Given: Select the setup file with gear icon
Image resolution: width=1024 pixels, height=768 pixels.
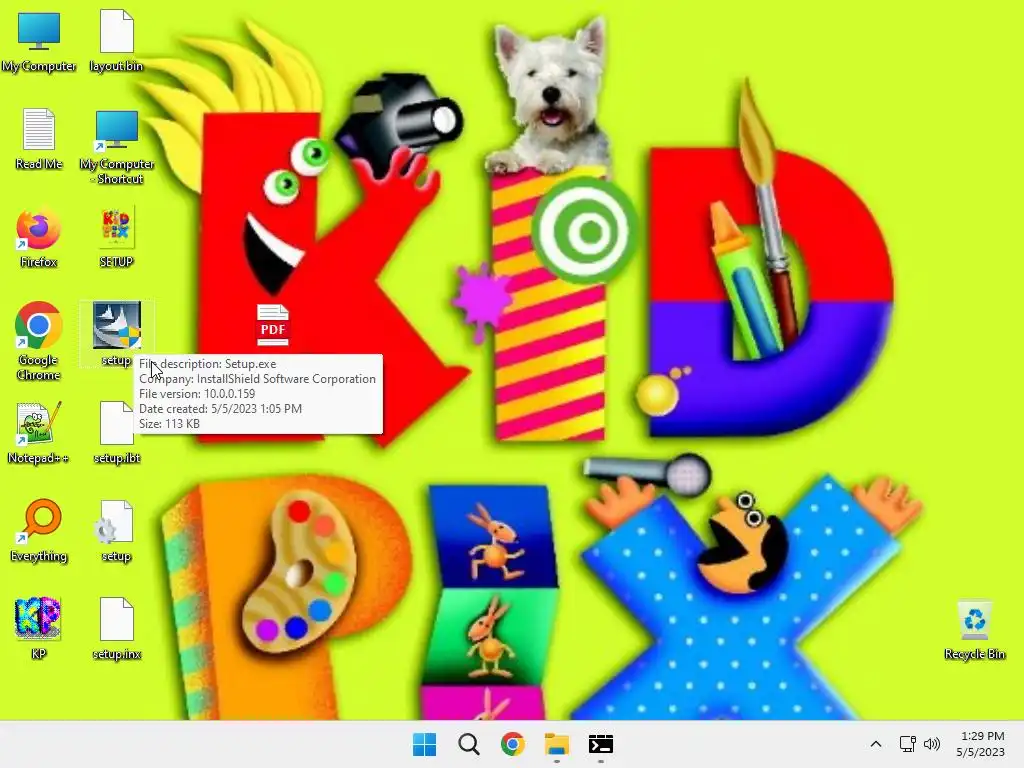Looking at the screenshot, I should [x=116, y=530].
